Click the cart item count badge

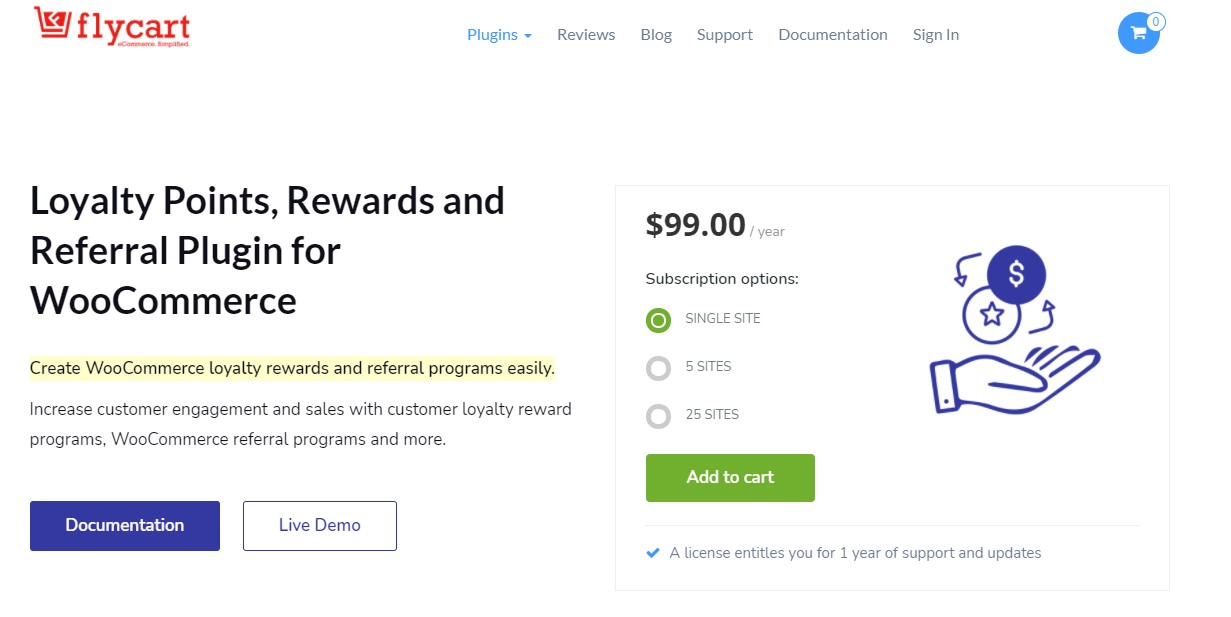point(1156,22)
